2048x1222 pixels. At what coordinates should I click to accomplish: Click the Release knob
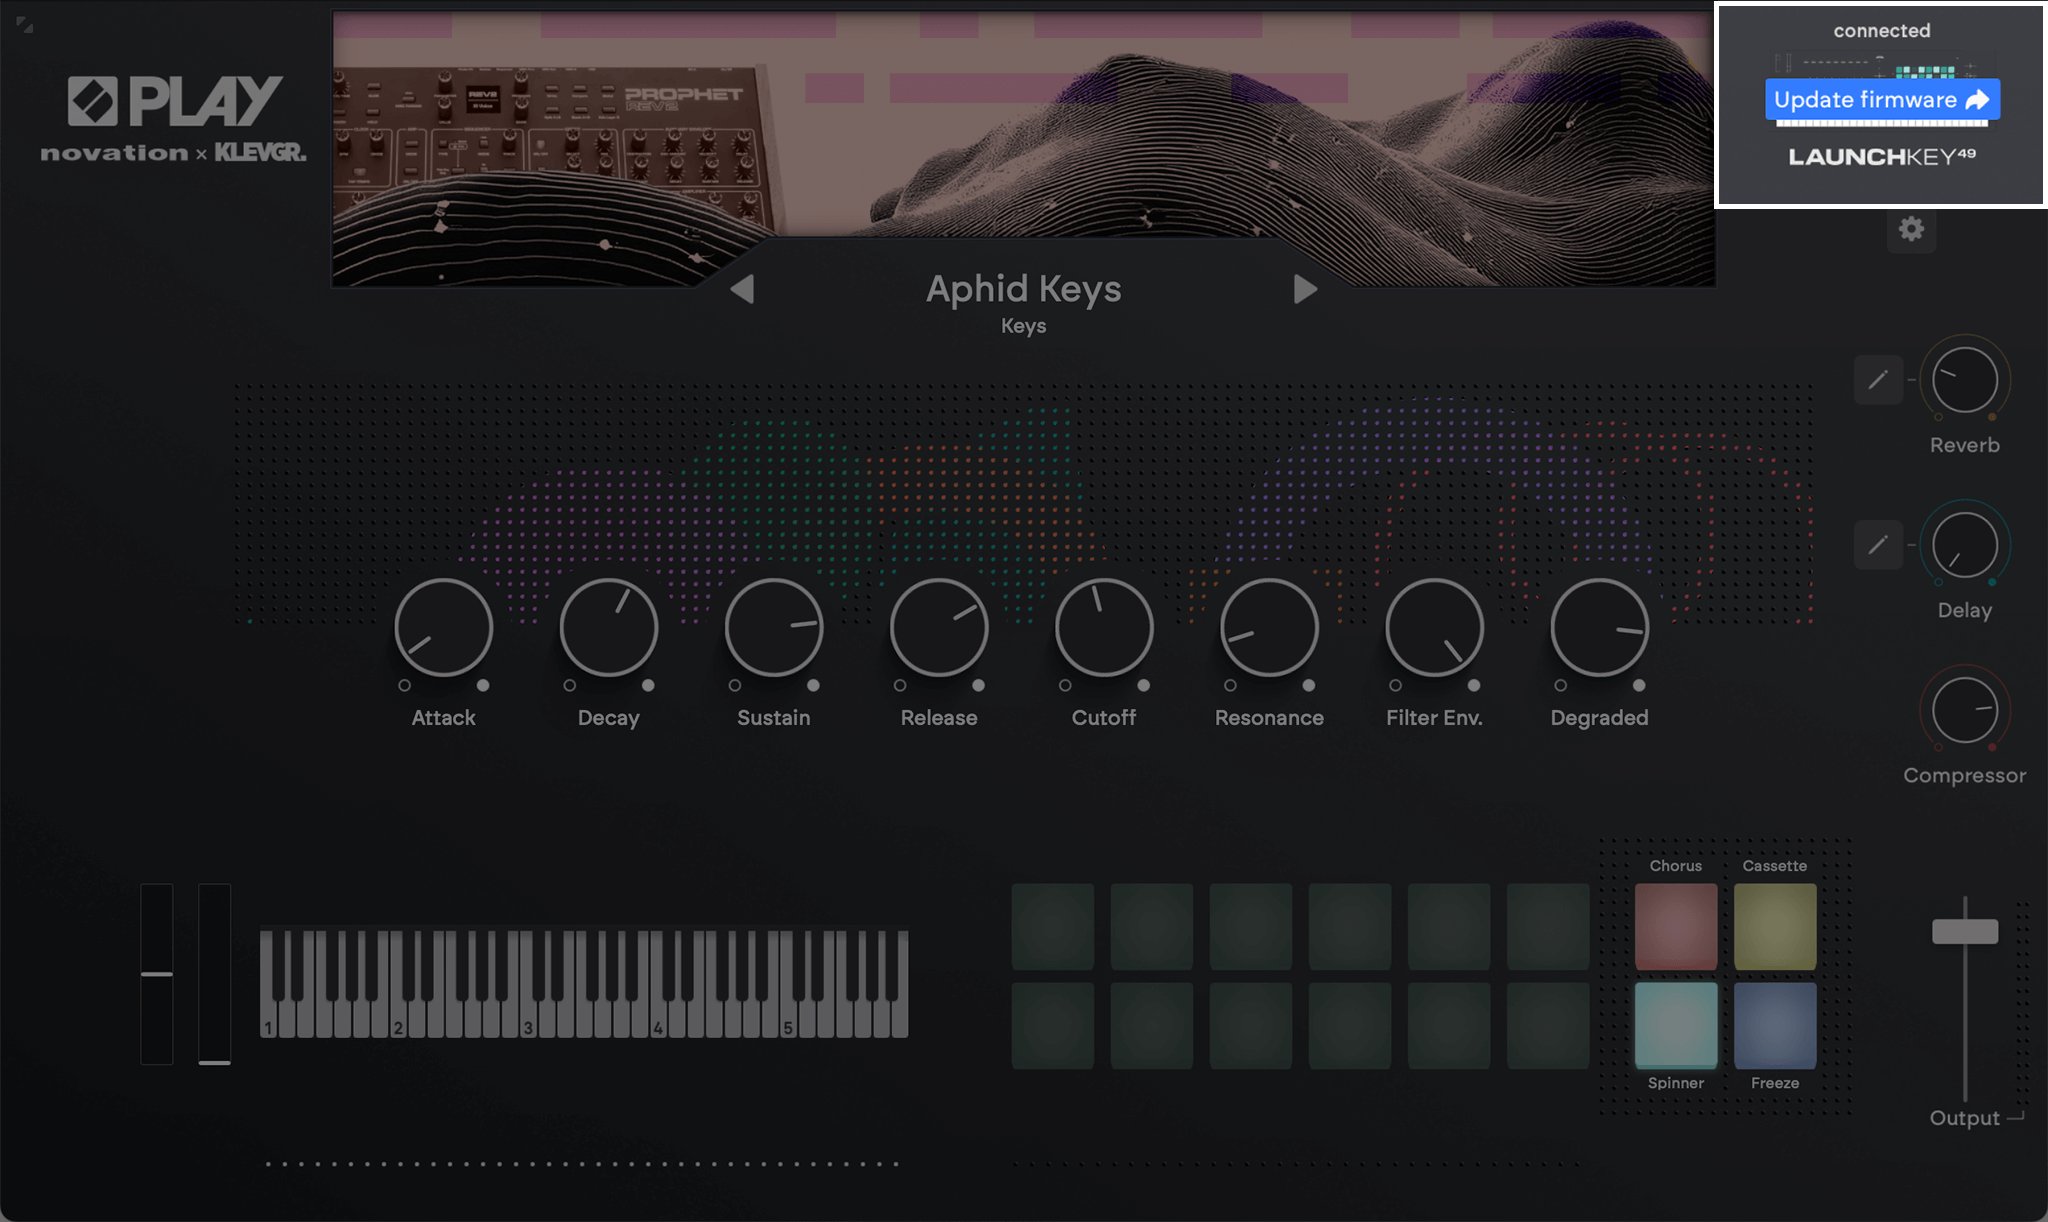point(939,628)
